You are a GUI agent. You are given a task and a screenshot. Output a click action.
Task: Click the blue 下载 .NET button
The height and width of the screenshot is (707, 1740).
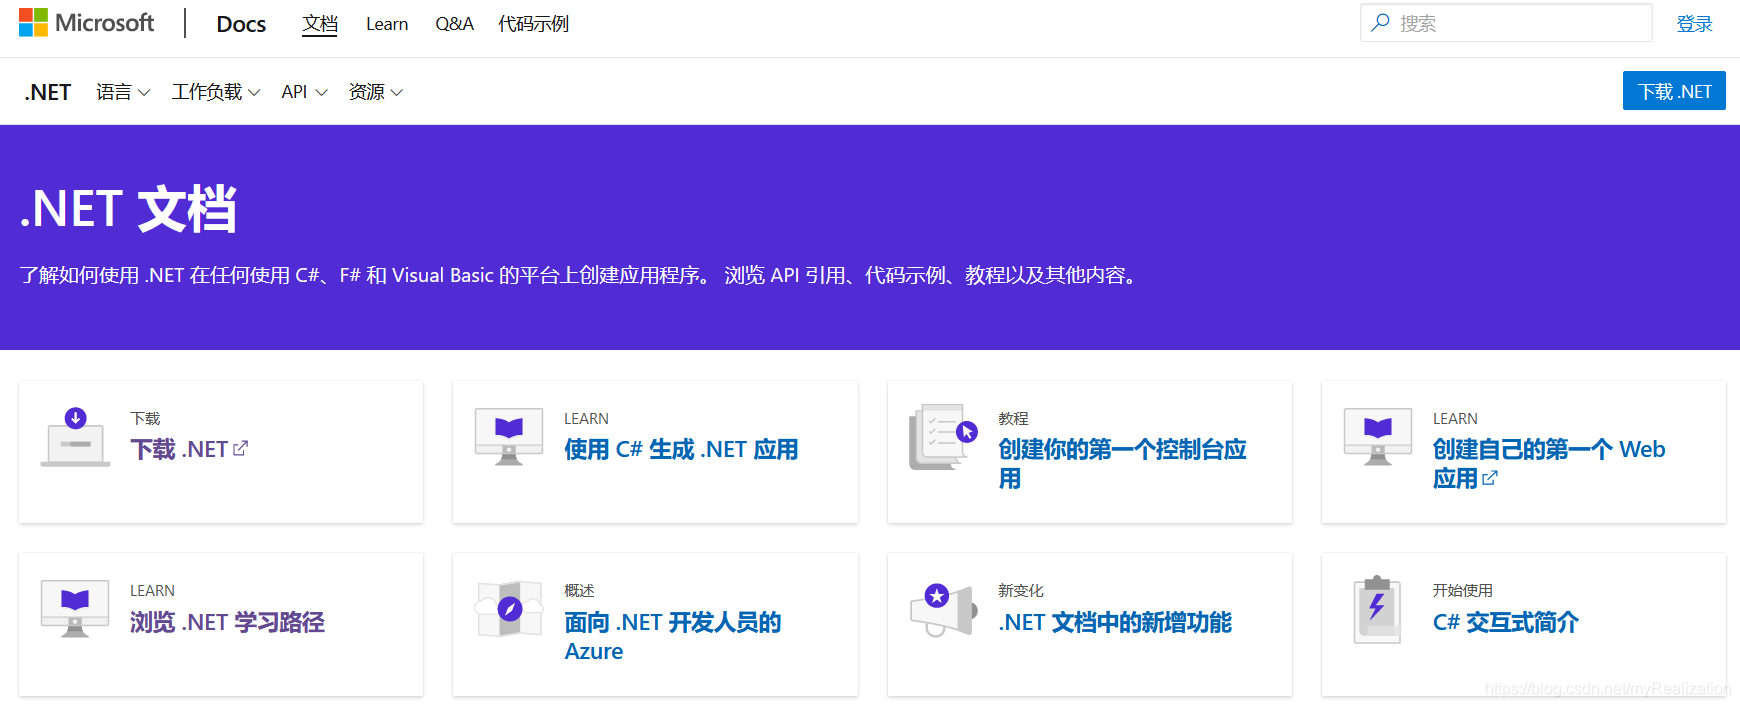(x=1674, y=91)
